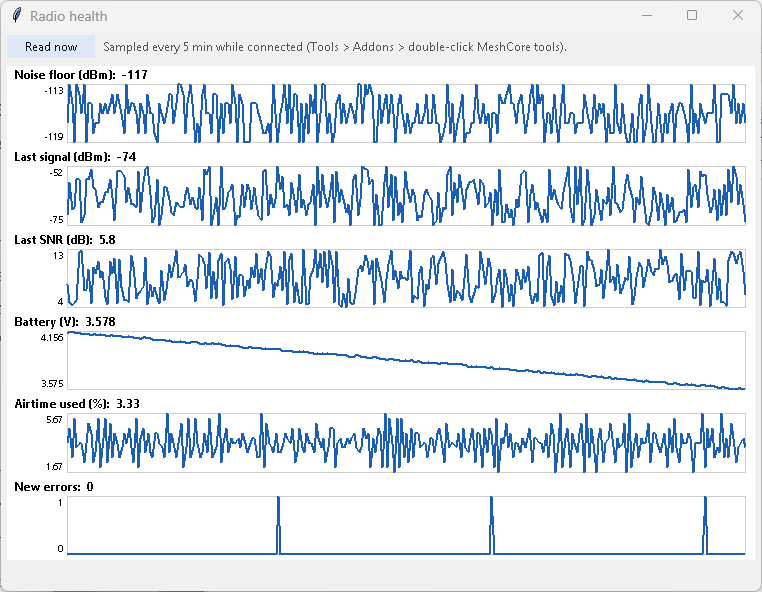Click the sampling interval info text
762x592 pixels.
tap(335, 47)
